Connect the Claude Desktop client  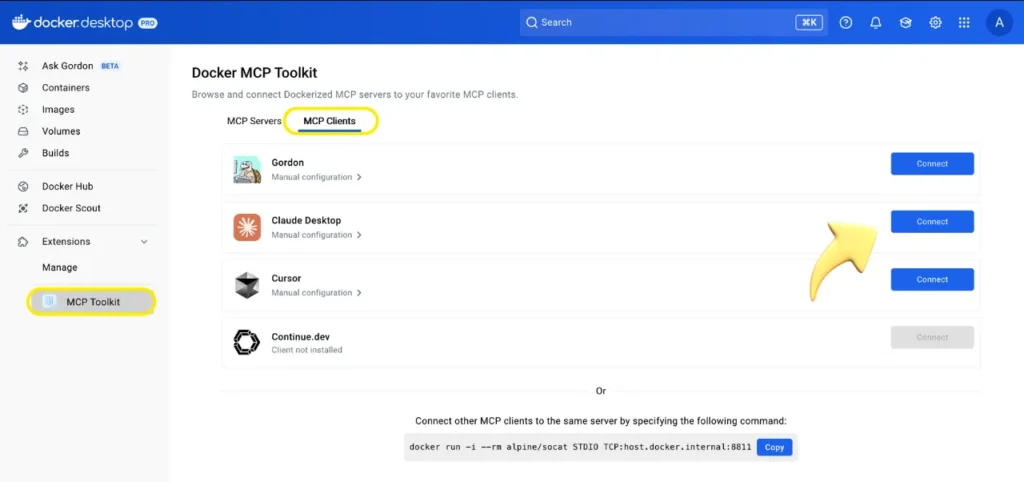(932, 221)
